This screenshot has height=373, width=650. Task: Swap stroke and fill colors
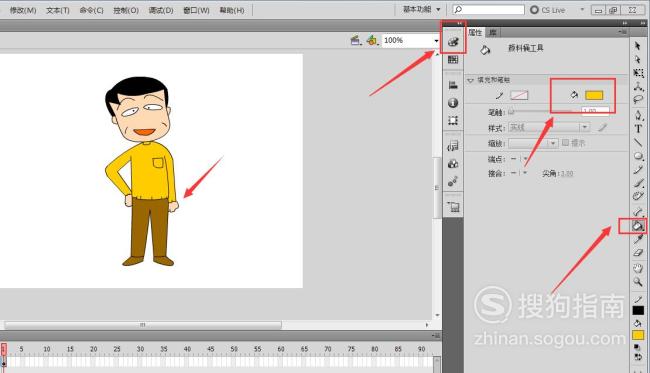point(638,357)
